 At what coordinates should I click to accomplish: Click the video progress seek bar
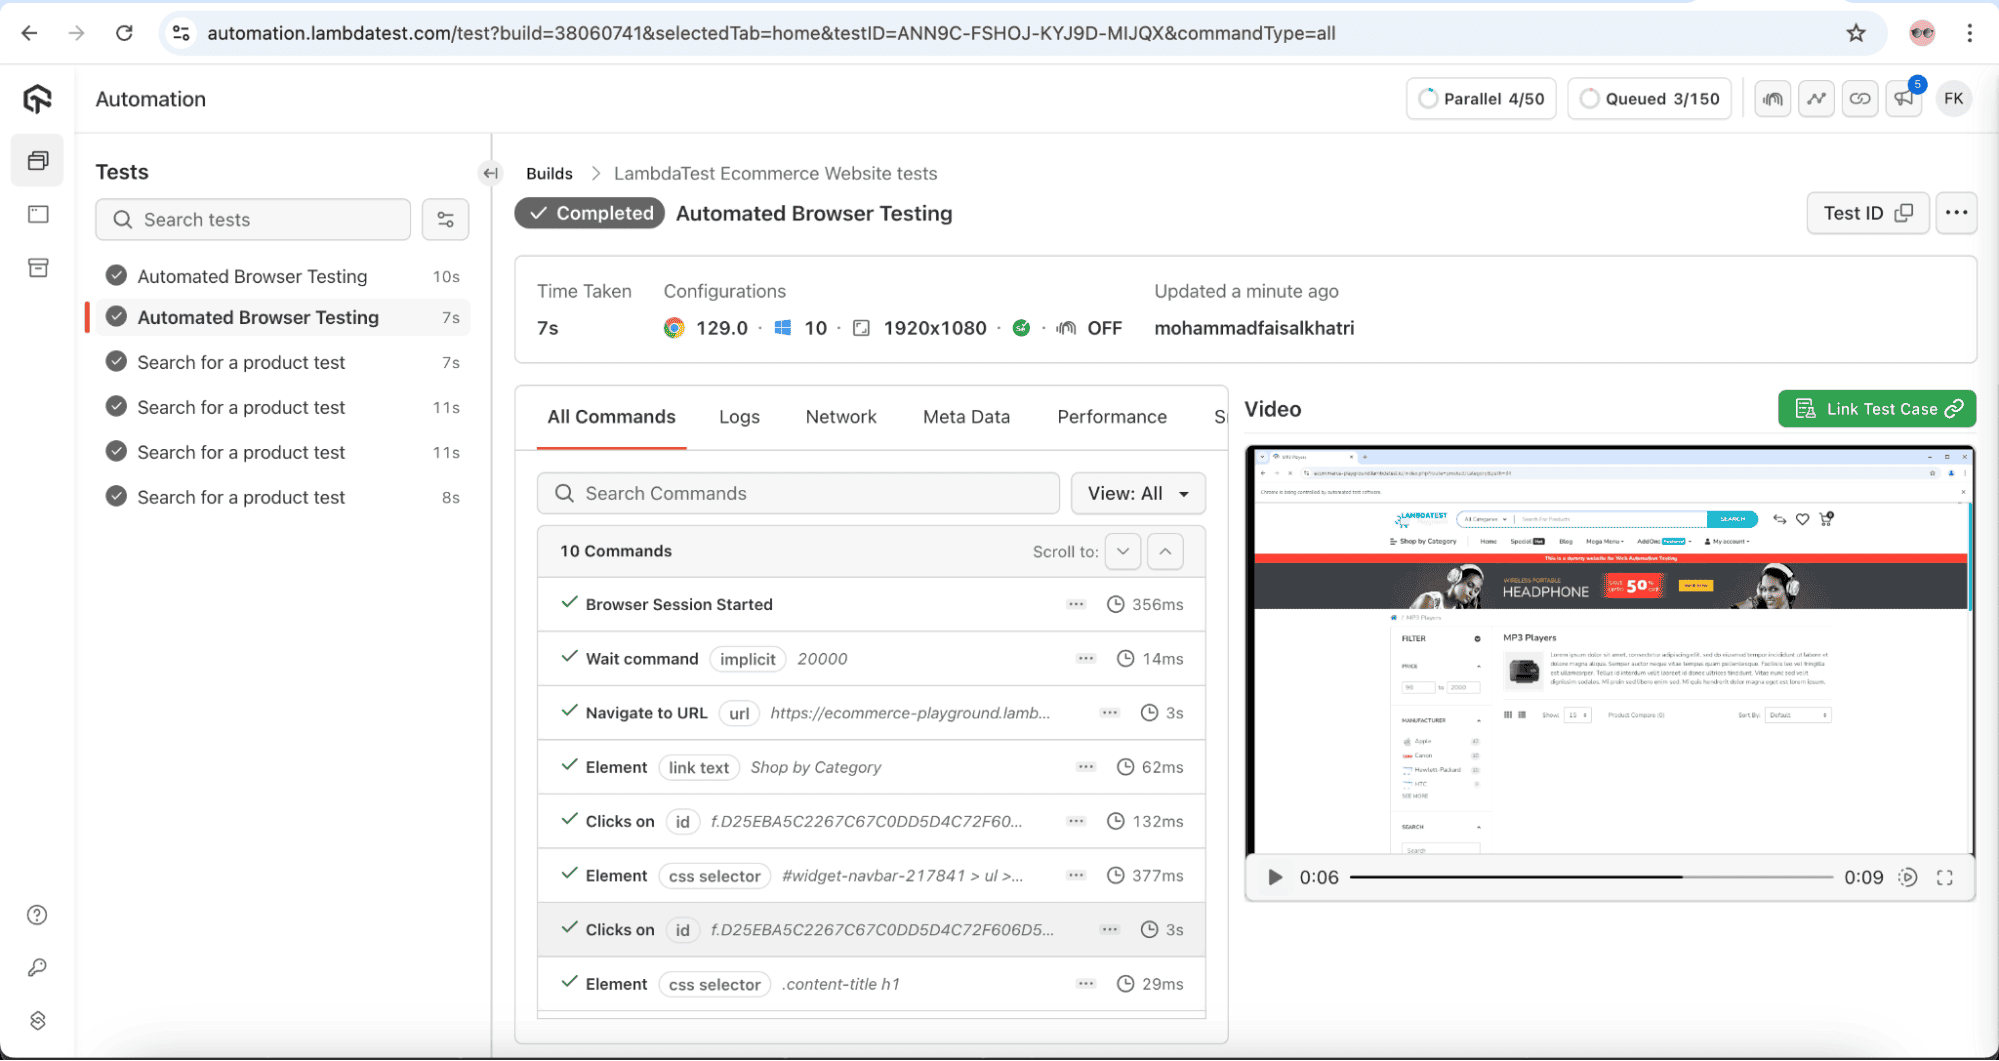(1590, 878)
